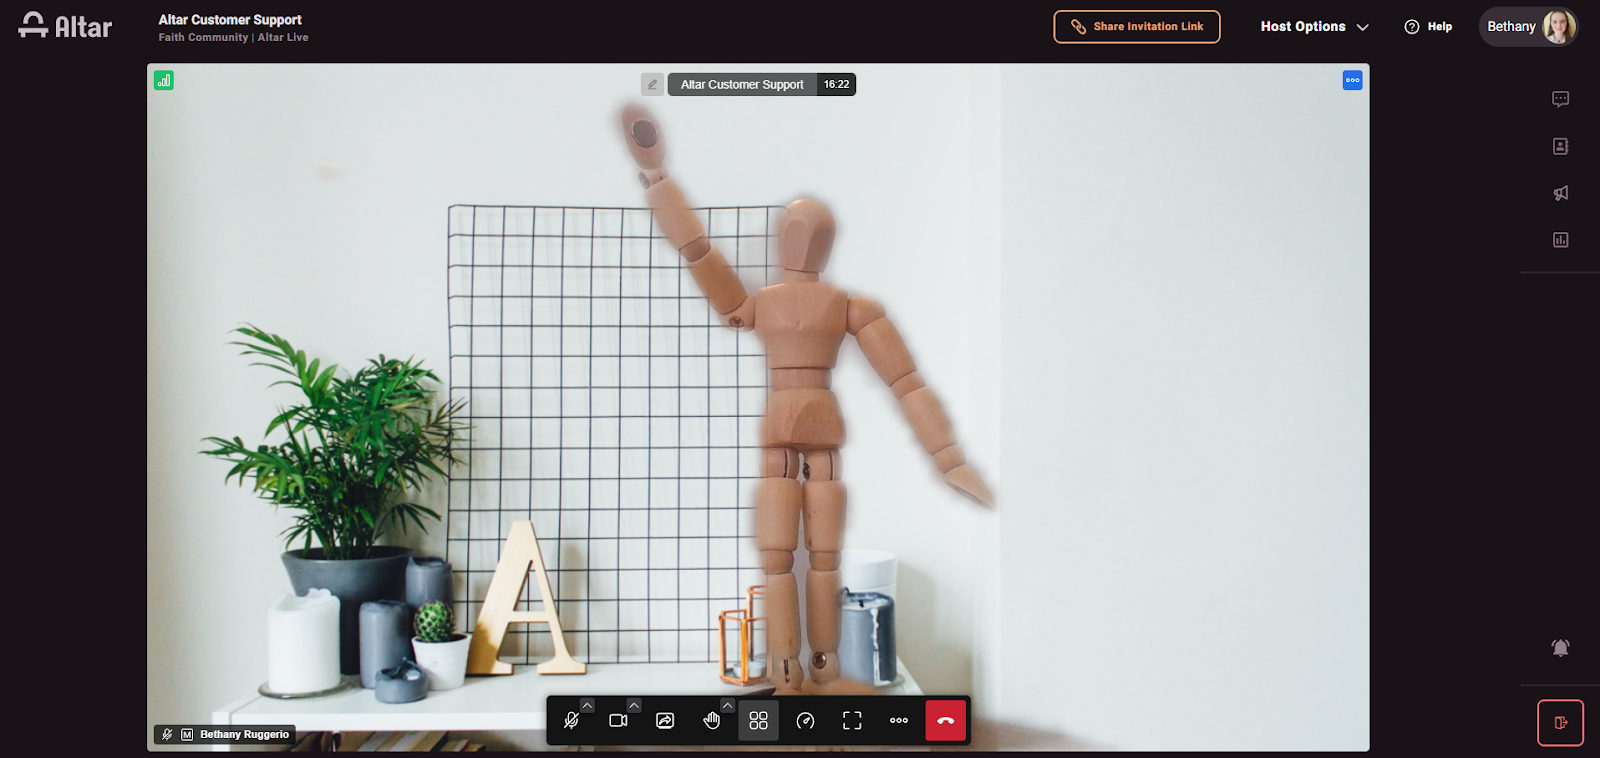Click the Bethany profile avatar

click(x=1558, y=27)
